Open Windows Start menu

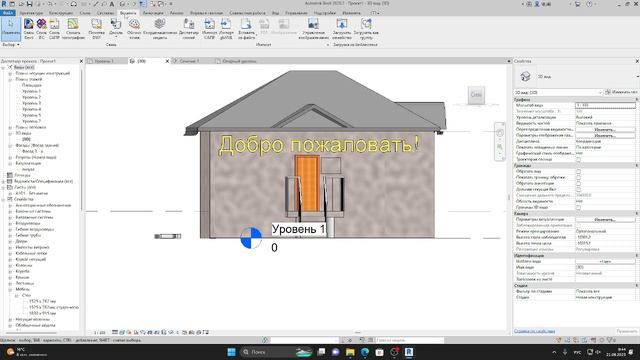[231, 352]
